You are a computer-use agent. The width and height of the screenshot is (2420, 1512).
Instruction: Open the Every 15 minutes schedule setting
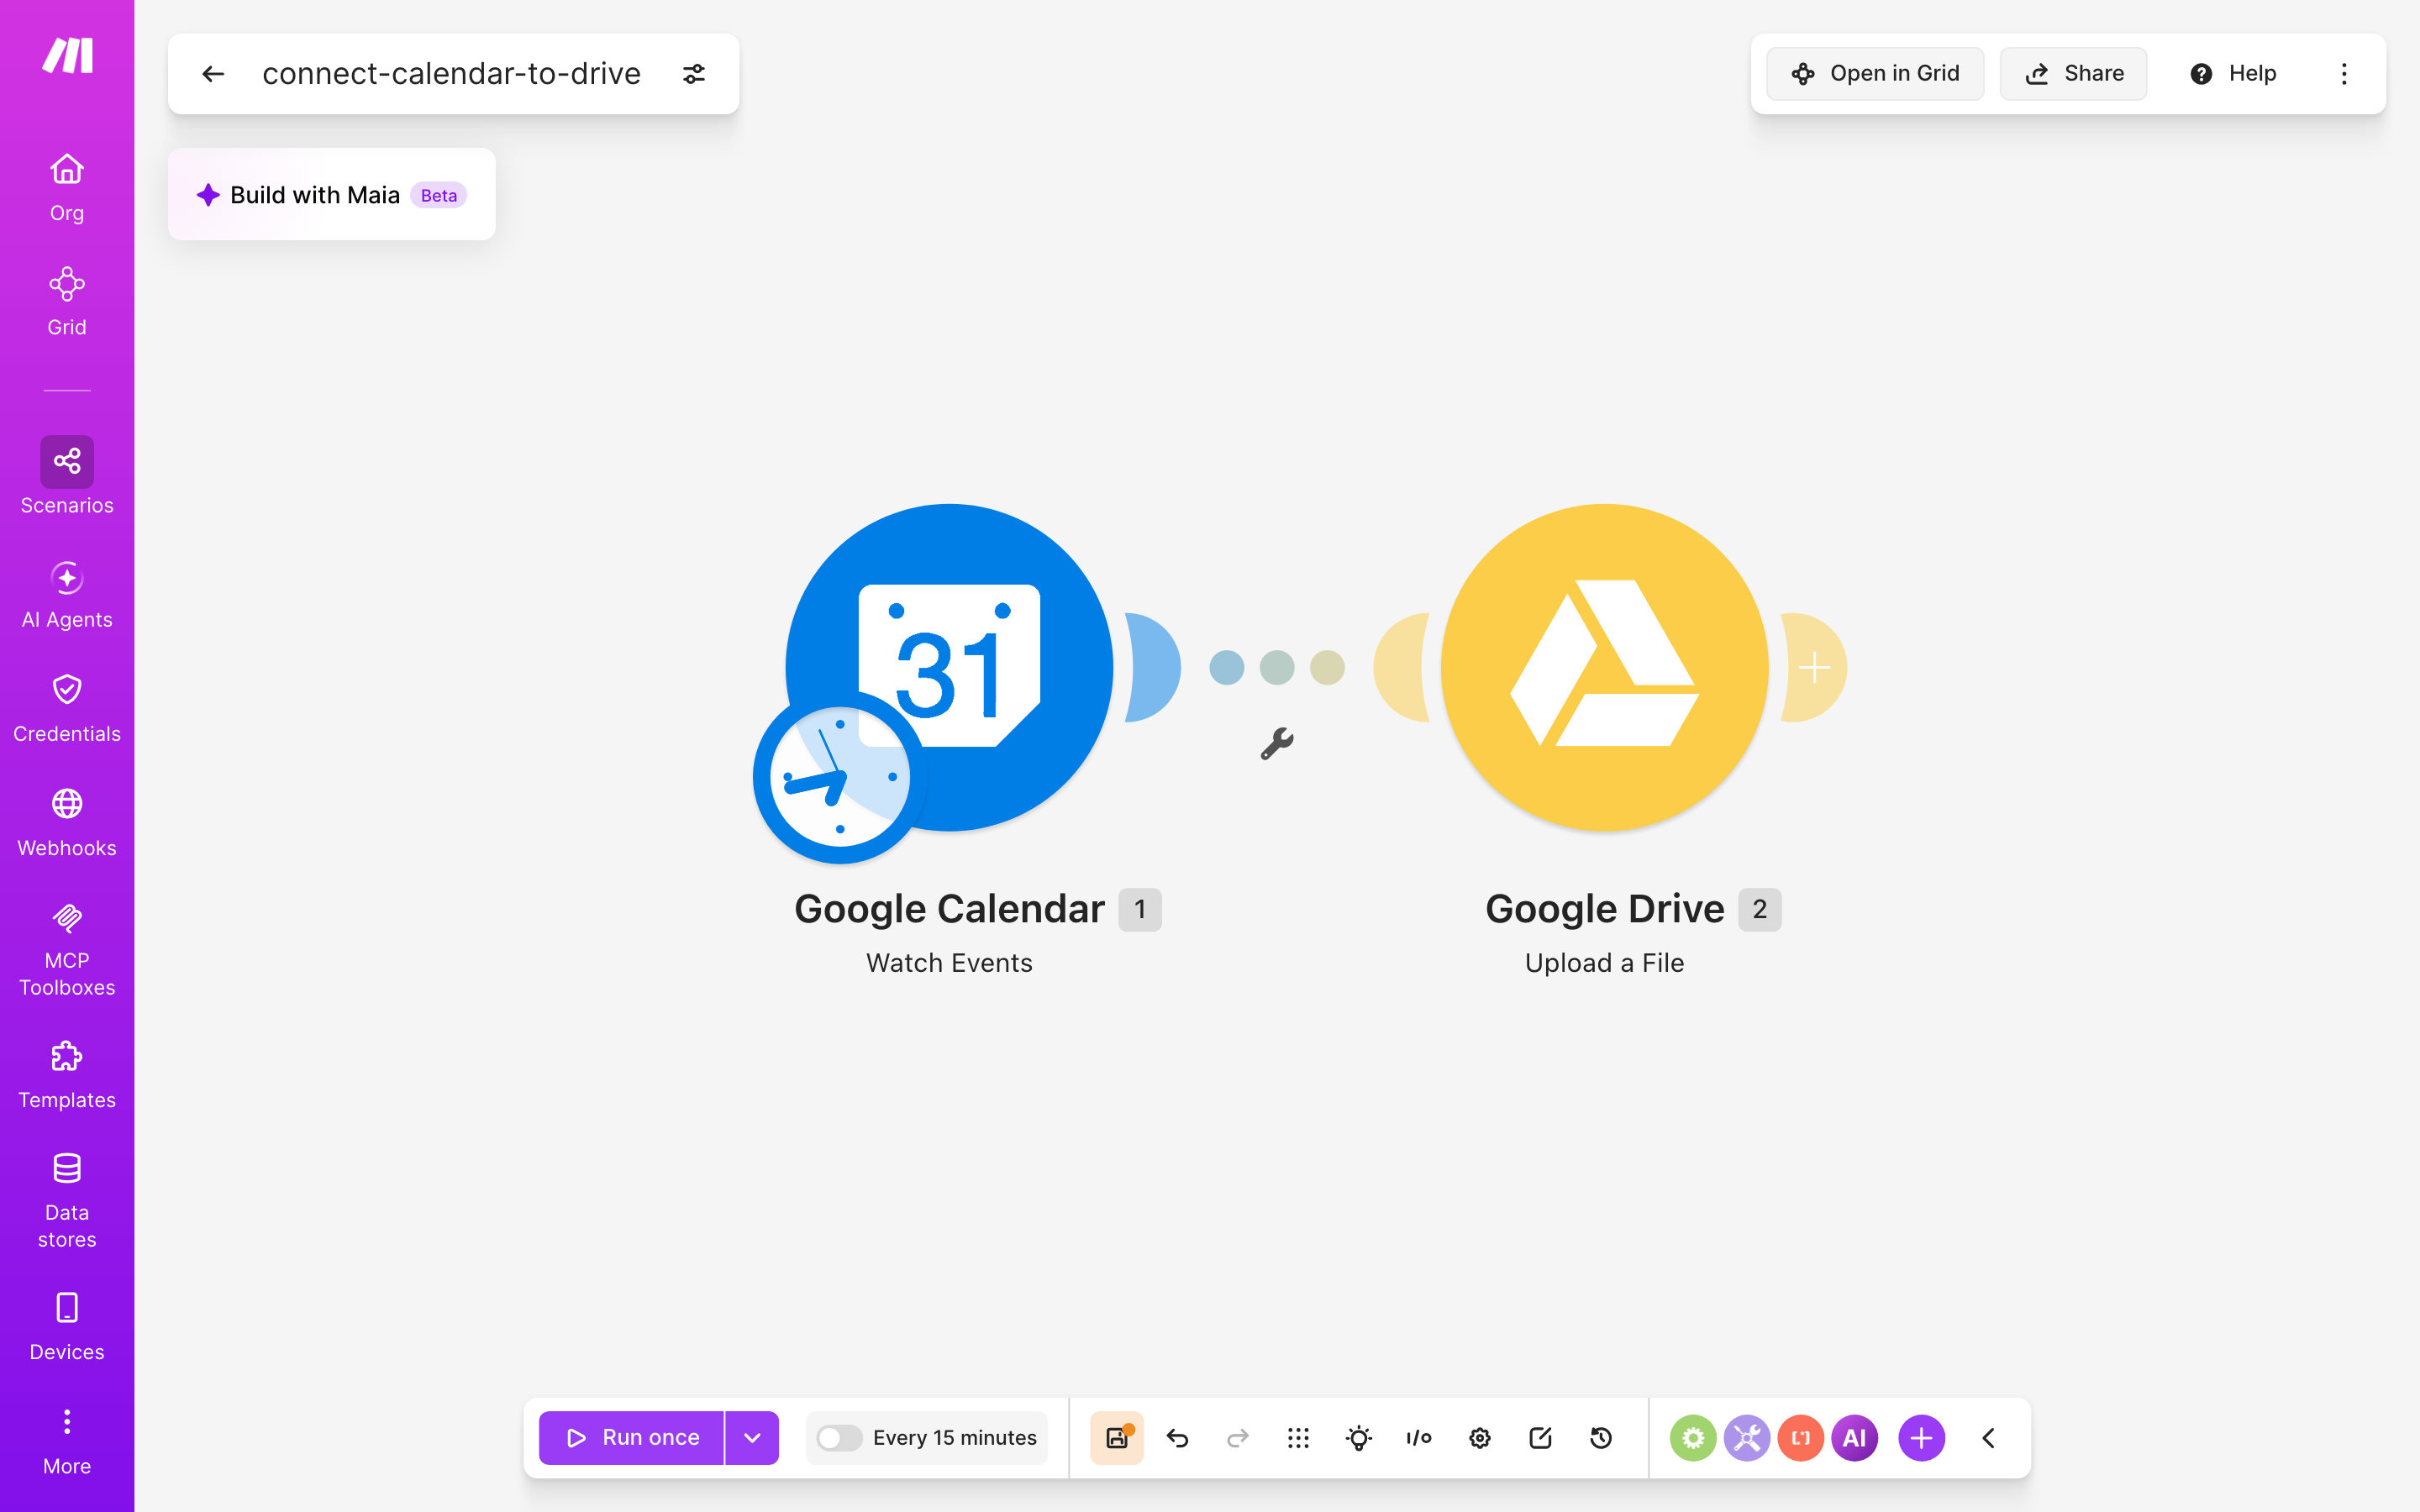point(954,1438)
